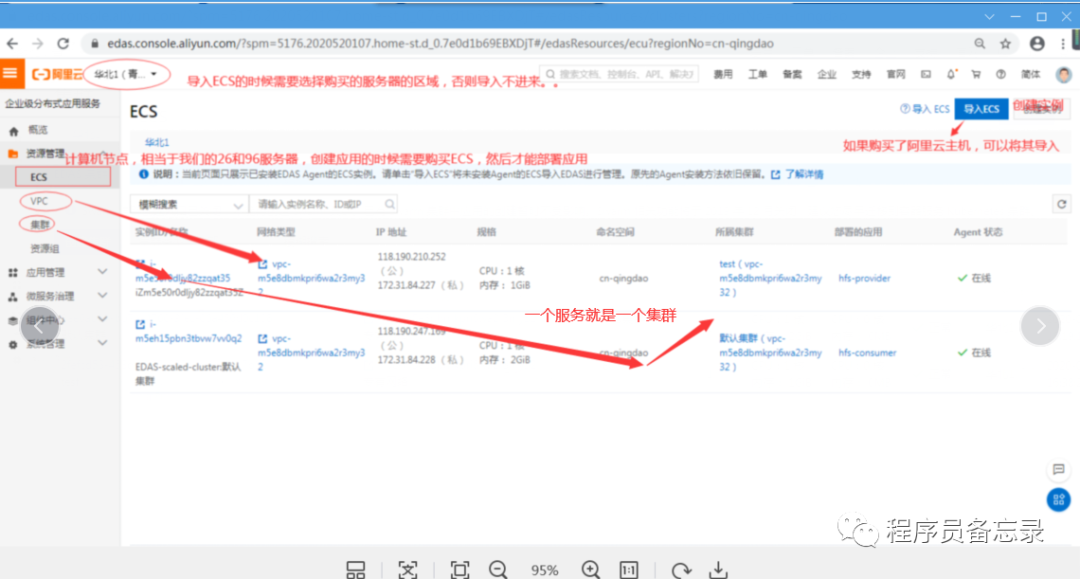Screen dimensions: 1080x579
Task: Click the text recognition icon in viewer toolbar
Action: pos(408,569)
